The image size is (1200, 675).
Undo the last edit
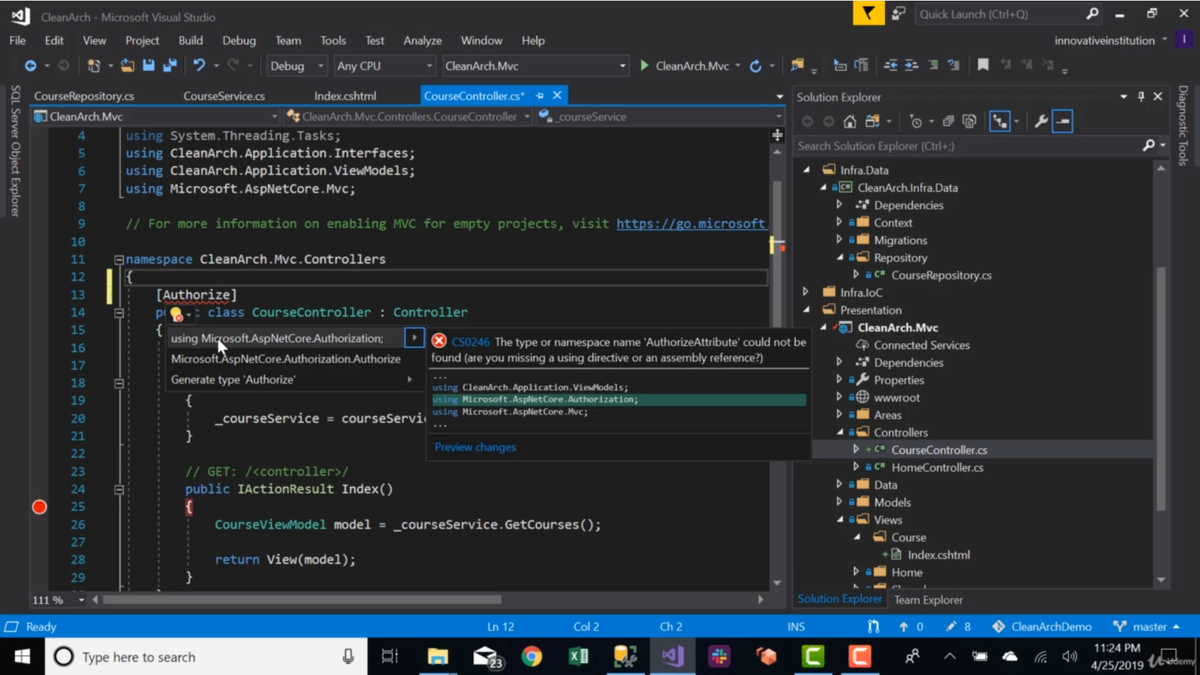pyautogui.click(x=199, y=66)
